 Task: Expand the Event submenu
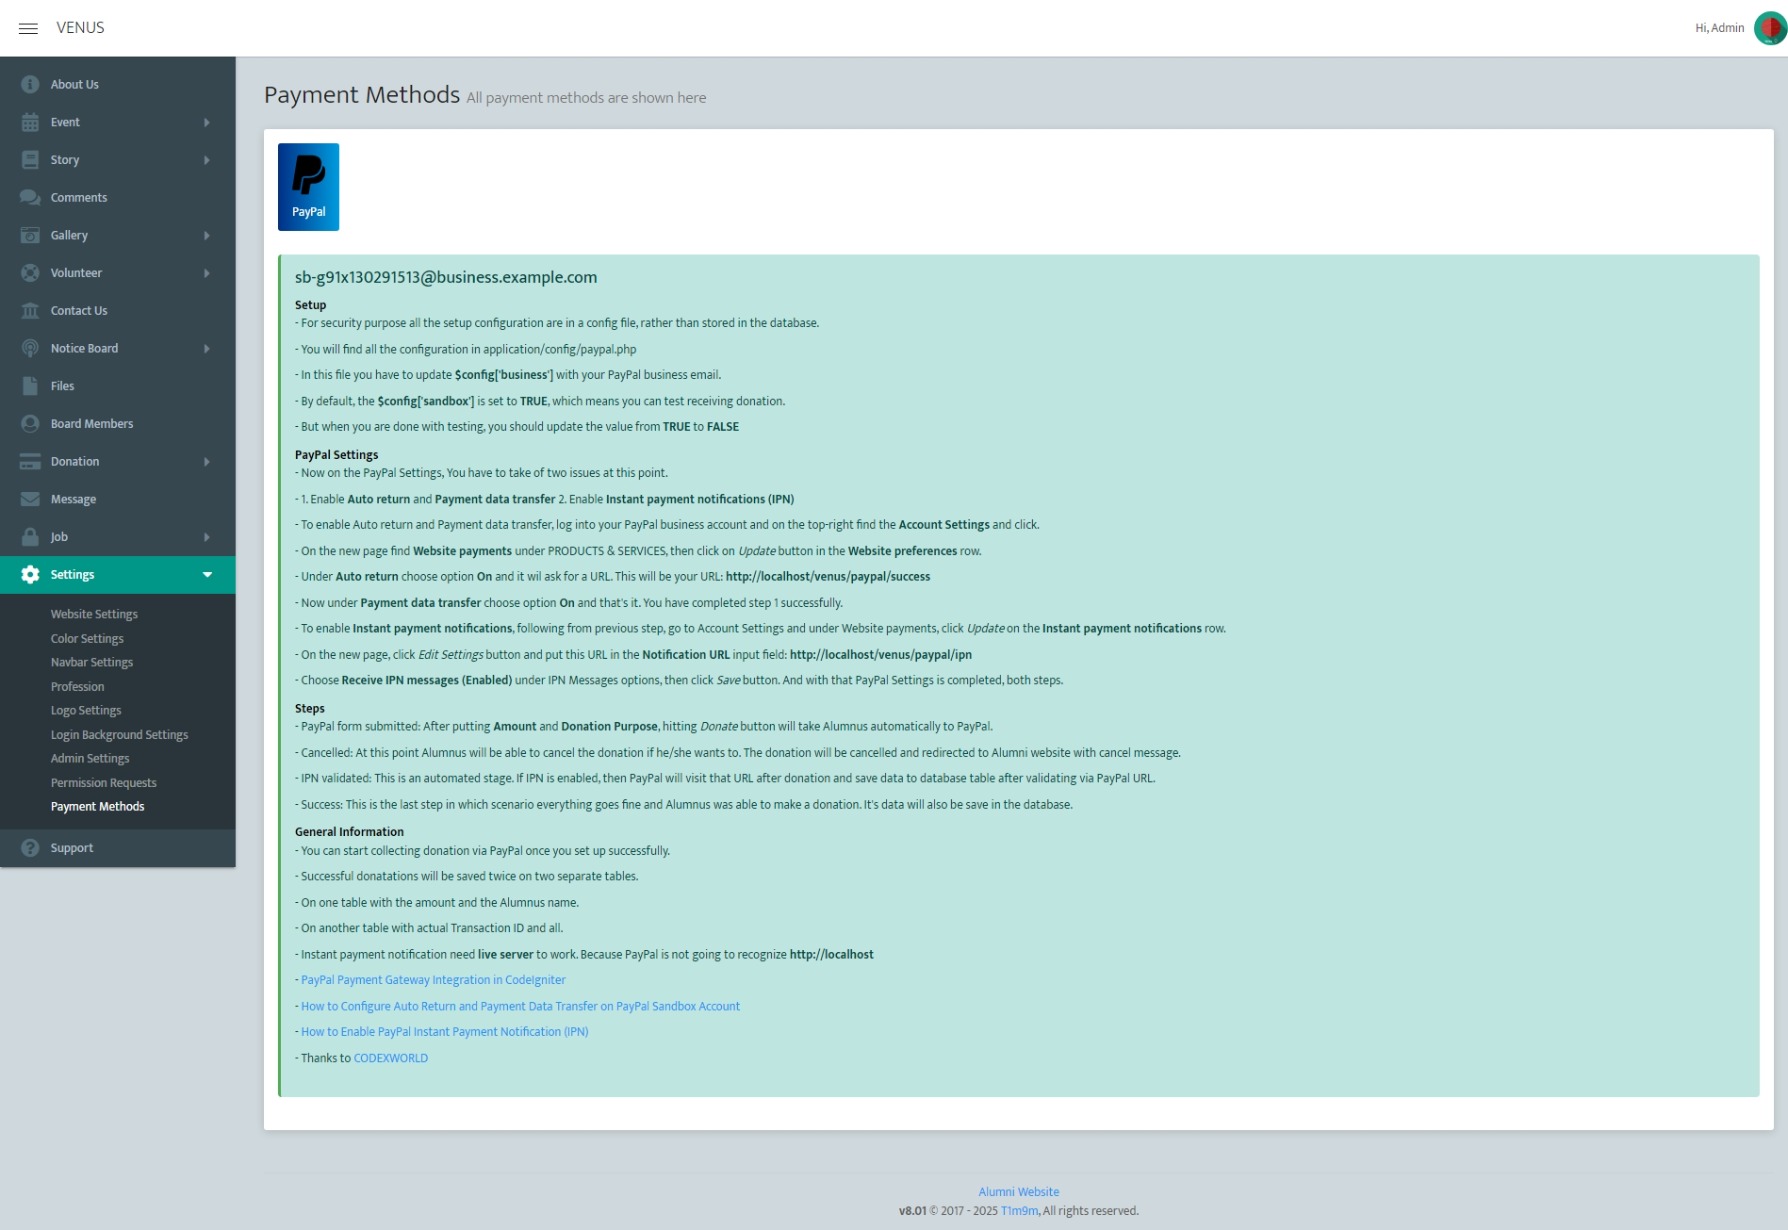point(207,121)
